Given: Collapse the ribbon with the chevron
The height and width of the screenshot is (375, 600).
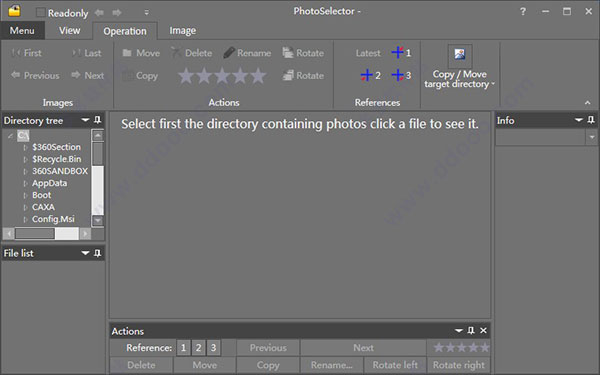Looking at the screenshot, I should pyautogui.click(x=587, y=103).
